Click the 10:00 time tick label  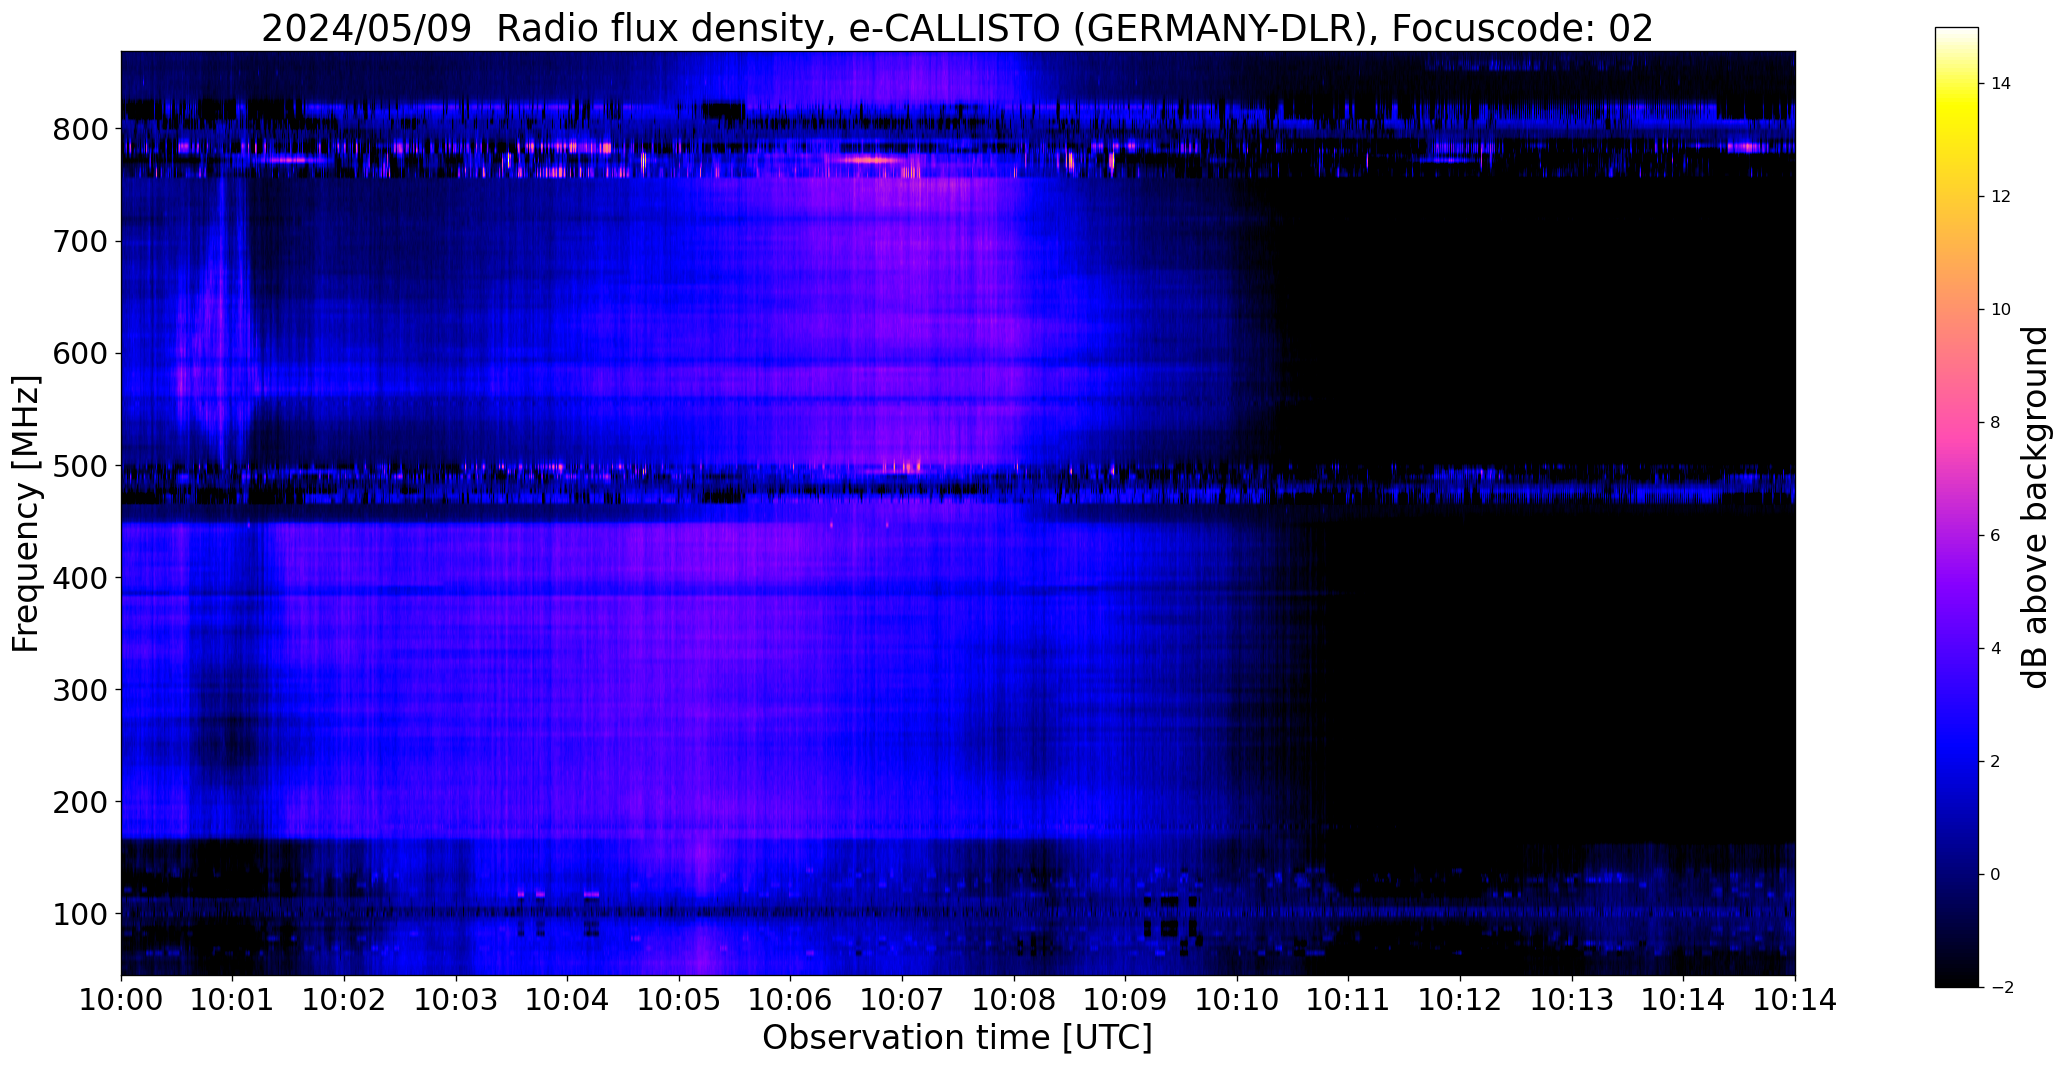click(x=121, y=999)
